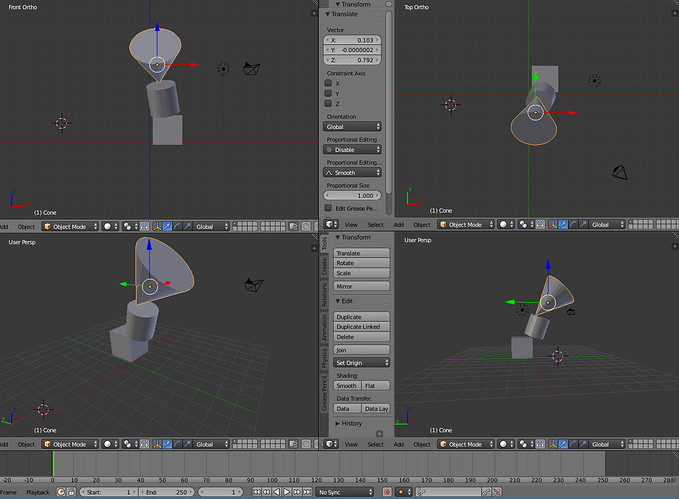The image size is (679, 499).
Task: Open viewport shading selector in Front Ortho header
Action: pos(110,225)
